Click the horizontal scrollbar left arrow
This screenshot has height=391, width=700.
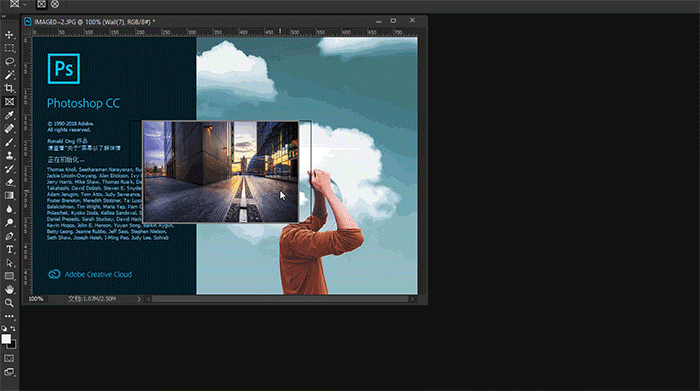coord(148,299)
